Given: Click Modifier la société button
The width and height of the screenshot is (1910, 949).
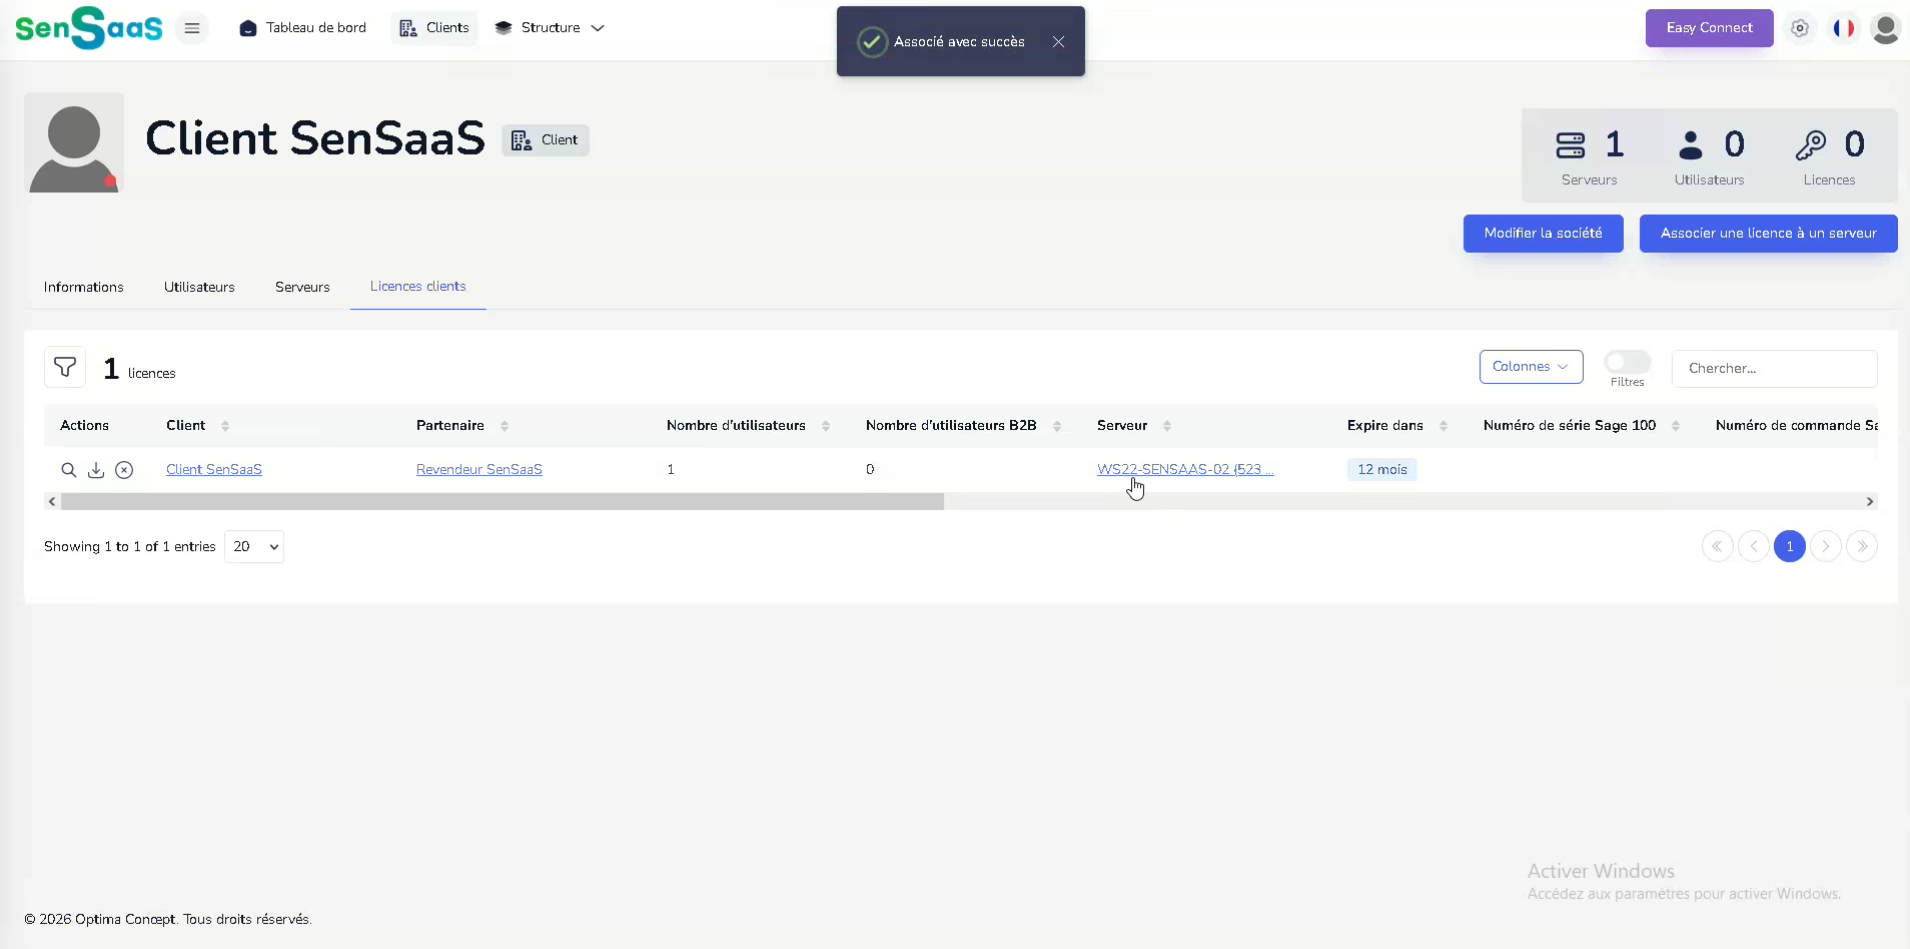Looking at the screenshot, I should click(x=1543, y=233).
